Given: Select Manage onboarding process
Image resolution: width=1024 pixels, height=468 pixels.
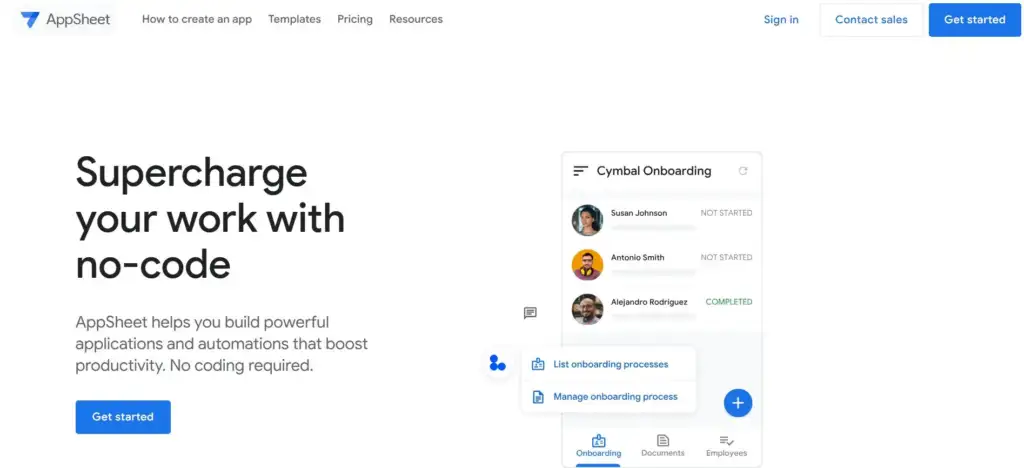Looking at the screenshot, I should click(x=615, y=396).
